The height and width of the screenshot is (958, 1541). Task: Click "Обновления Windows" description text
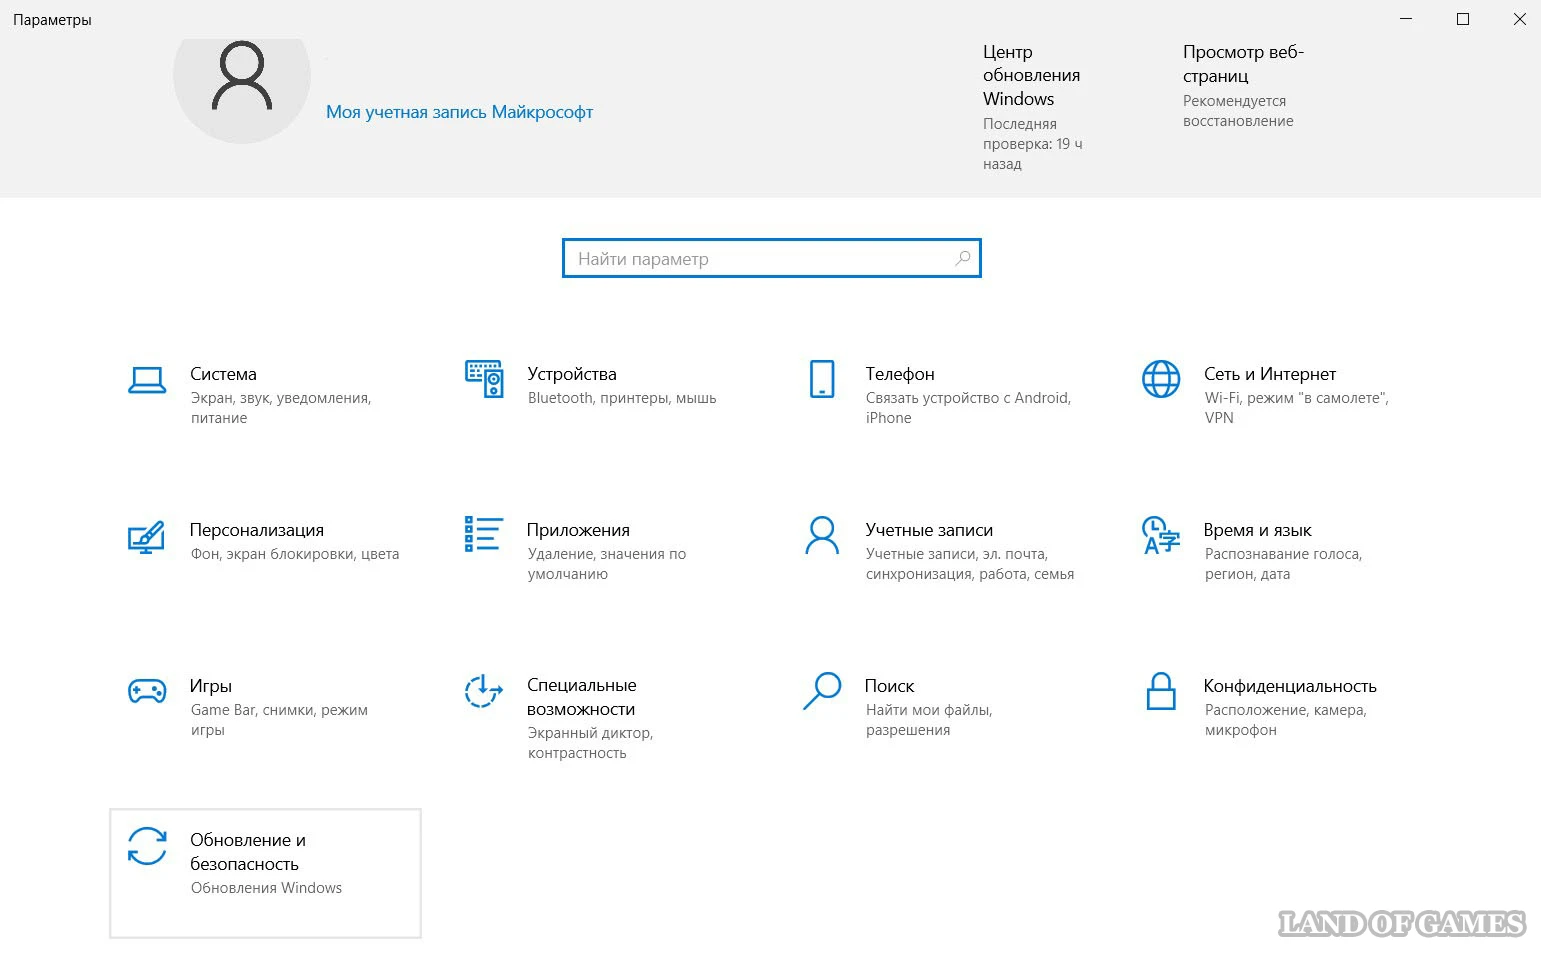(x=266, y=888)
